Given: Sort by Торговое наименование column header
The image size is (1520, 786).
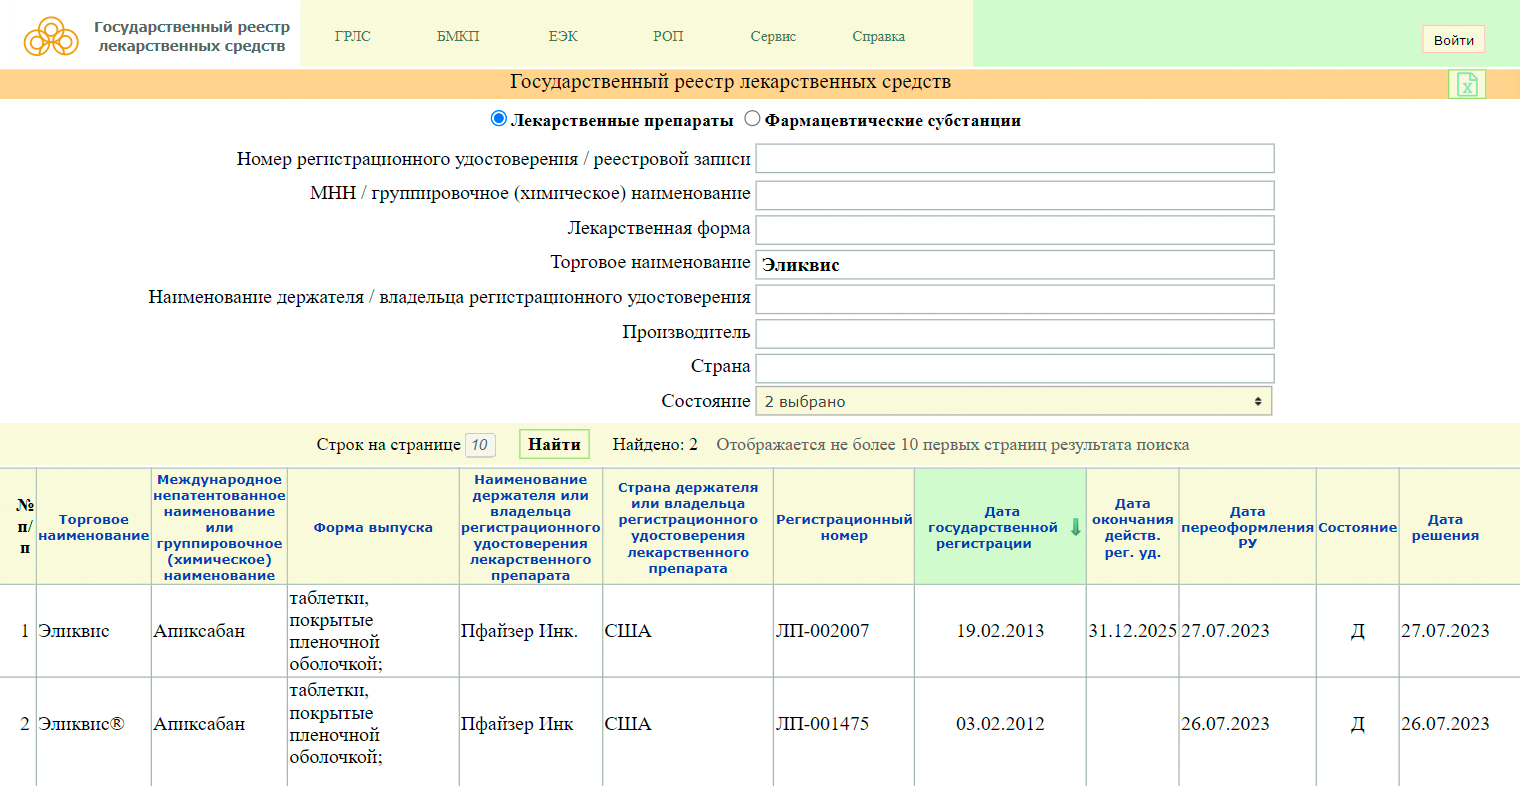Looking at the screenshot, I should click(x=94, y=527).
